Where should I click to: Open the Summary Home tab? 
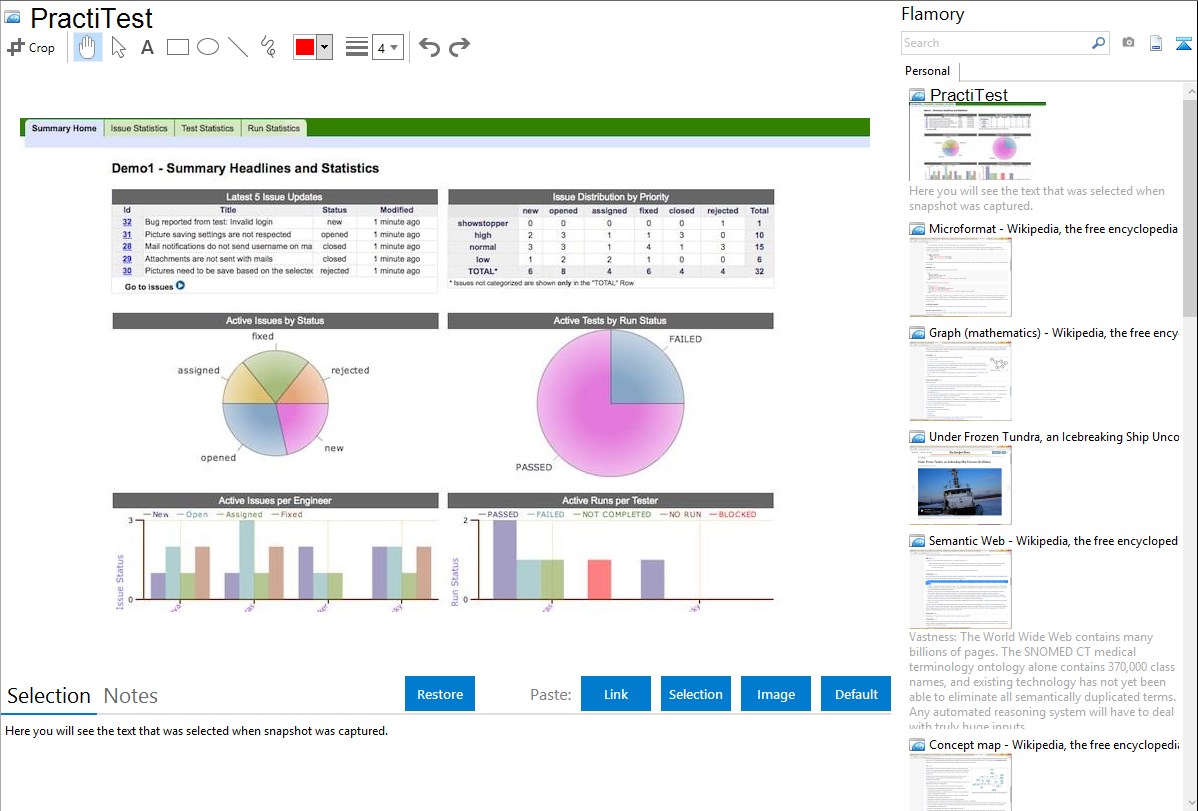[64, 128]
